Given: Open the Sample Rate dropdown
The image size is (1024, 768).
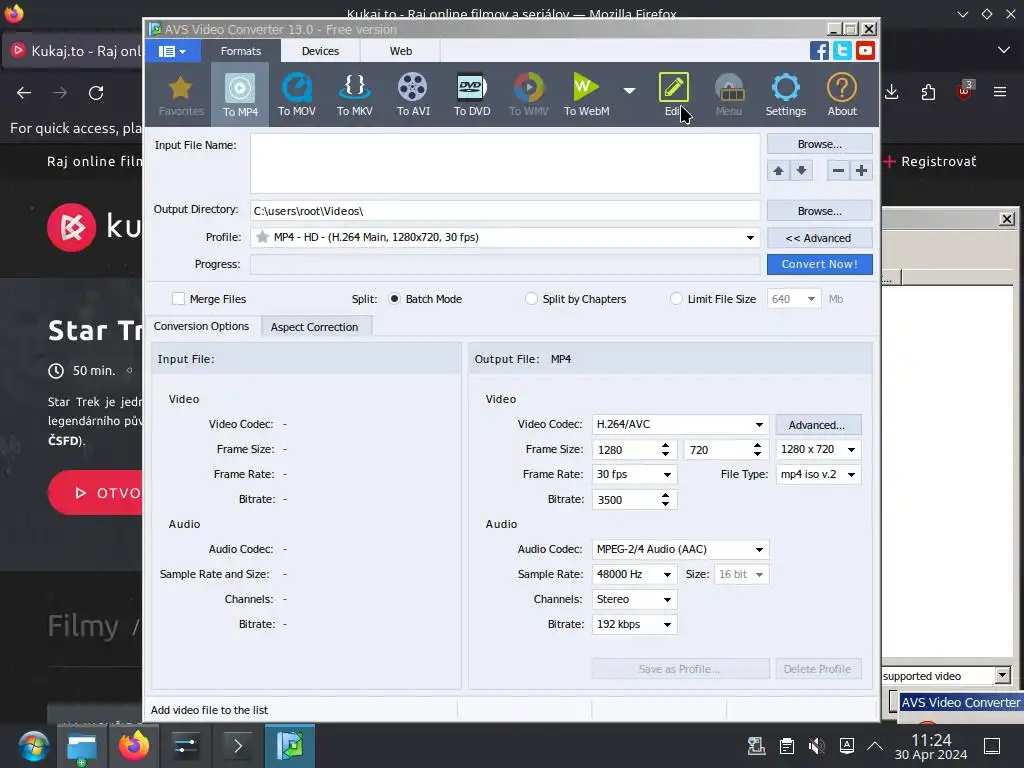Looking at the screenshot, I should click(667, 575).
